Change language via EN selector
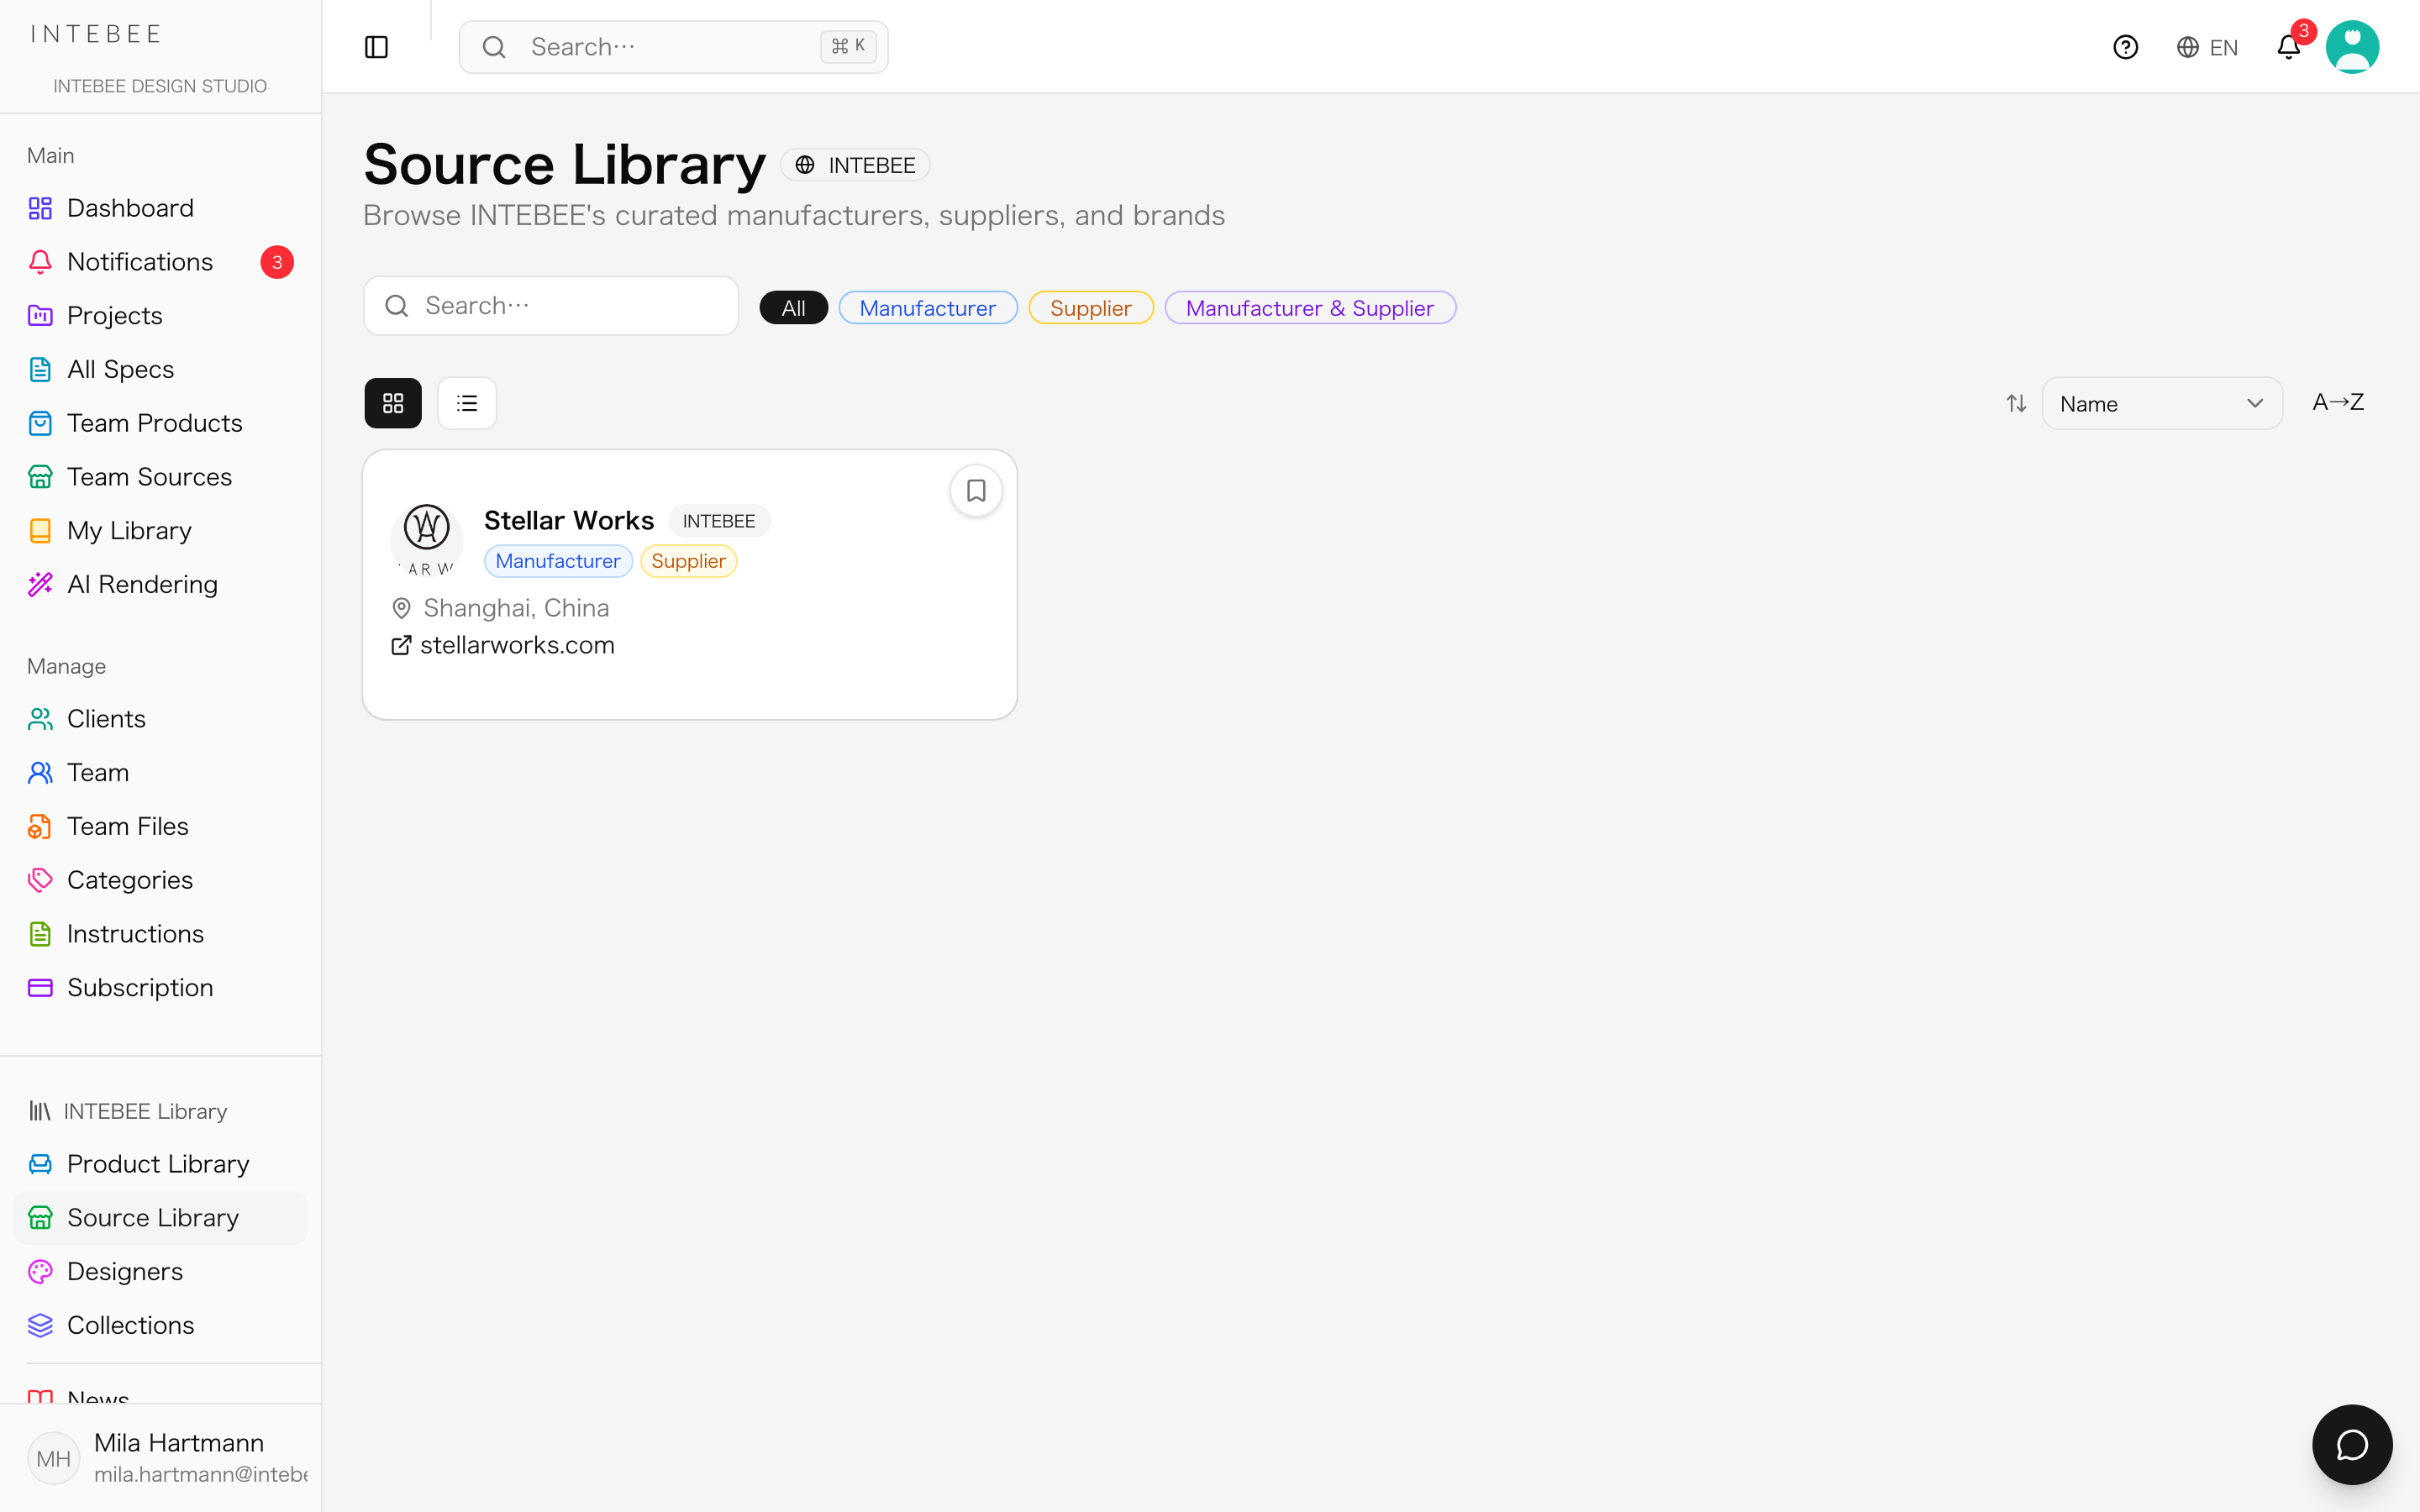The height and width of the screenshot is (1512, 2420). [x=2207, y=47]
